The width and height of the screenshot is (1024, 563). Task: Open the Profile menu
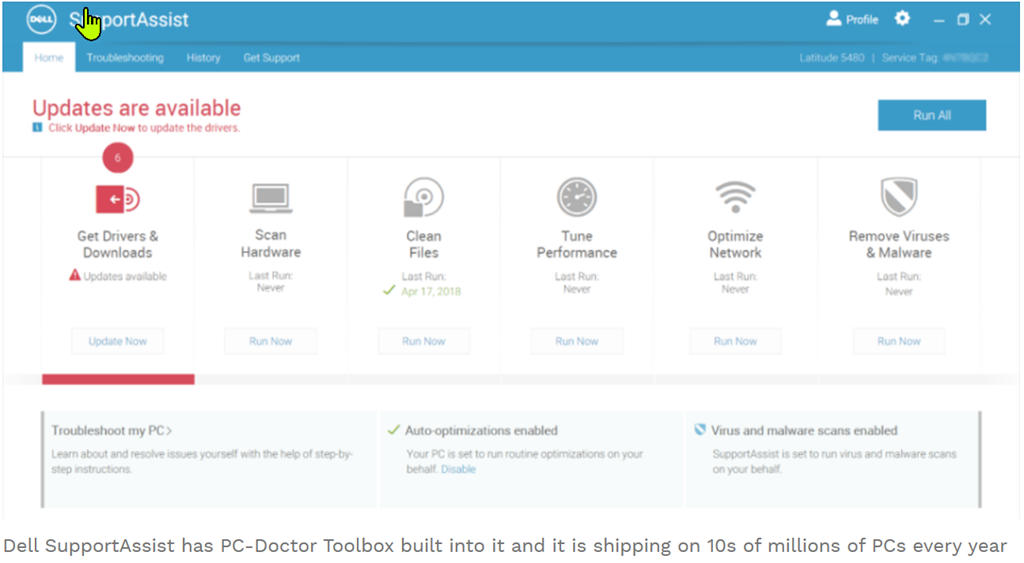pos(852,19)
